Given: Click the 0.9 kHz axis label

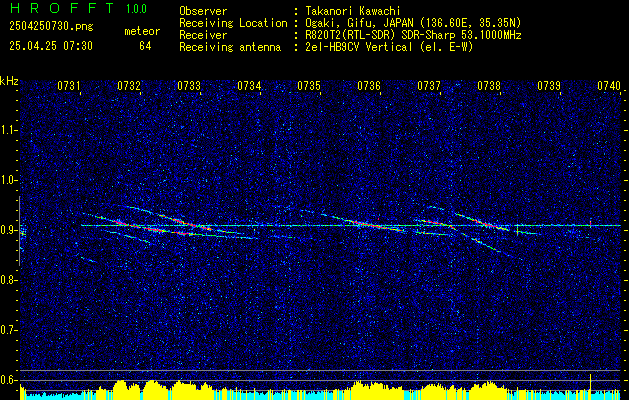Looking at the screenshot, I should [x=9, y=230].
